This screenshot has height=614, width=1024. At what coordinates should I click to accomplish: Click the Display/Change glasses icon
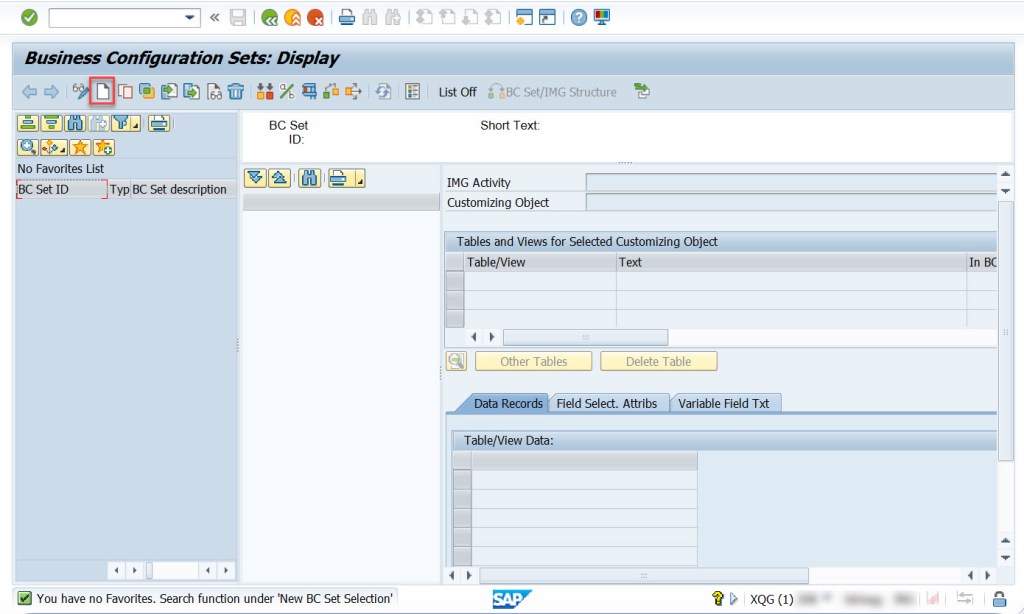(81, 91)
